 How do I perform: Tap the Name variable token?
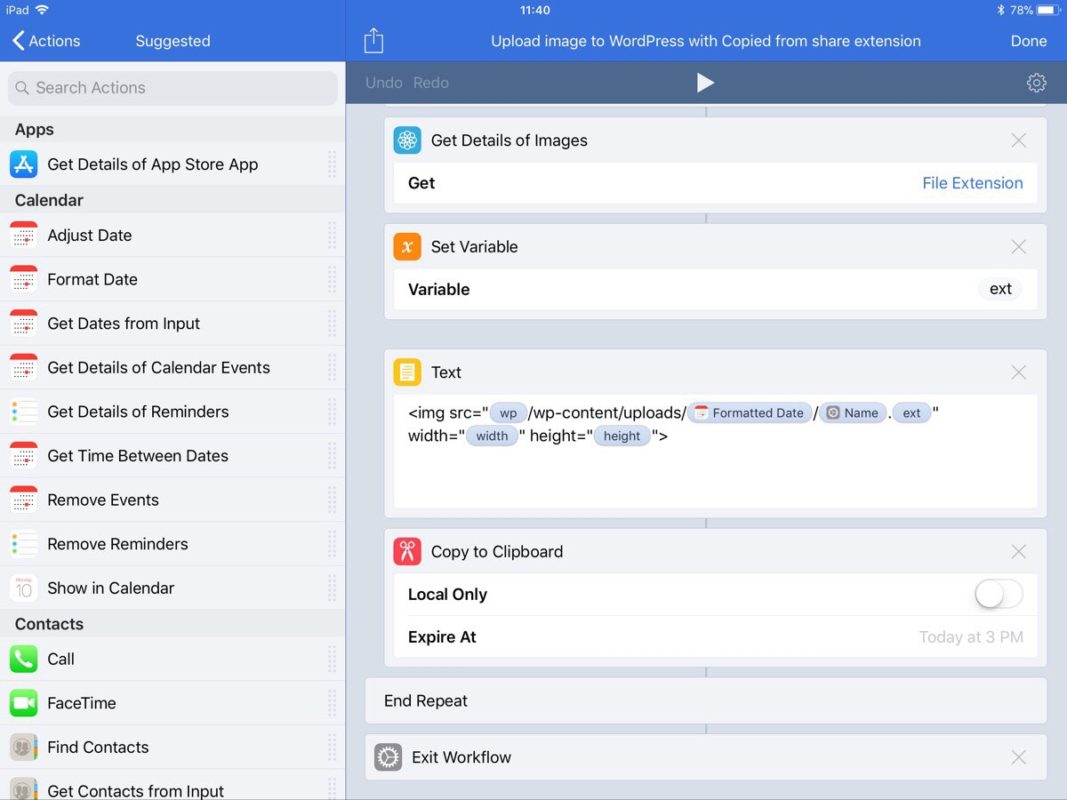click(x=853, y=413)
